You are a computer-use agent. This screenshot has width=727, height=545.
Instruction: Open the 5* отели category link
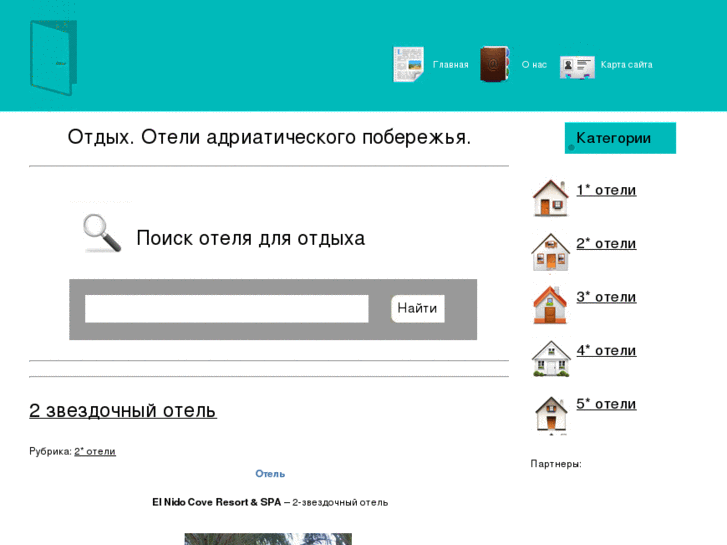pos(606,404)
